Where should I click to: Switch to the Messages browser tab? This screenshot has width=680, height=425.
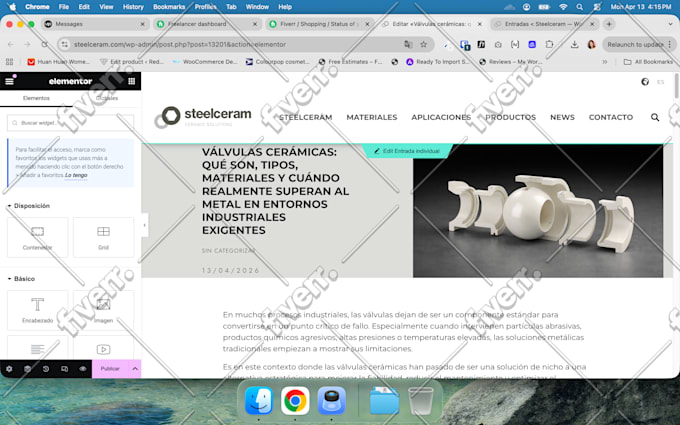tap(95, 24)
